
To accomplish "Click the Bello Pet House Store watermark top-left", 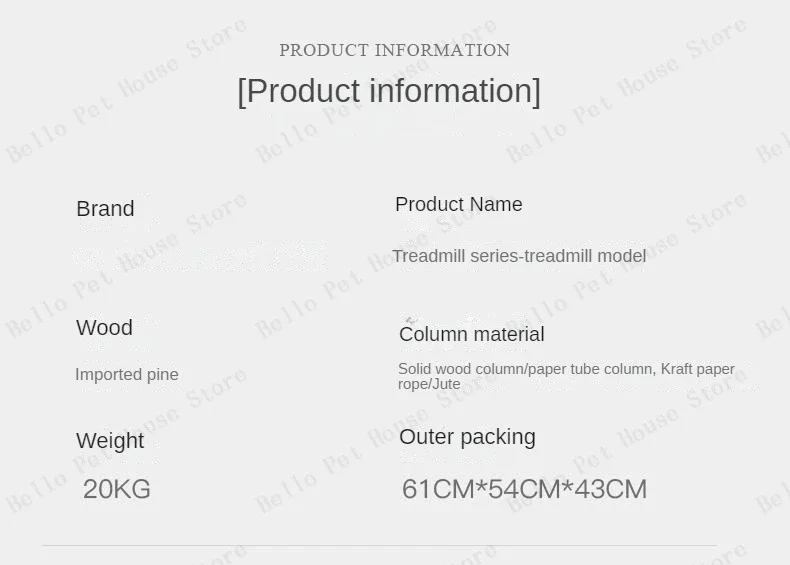I will tap(126, 90).
